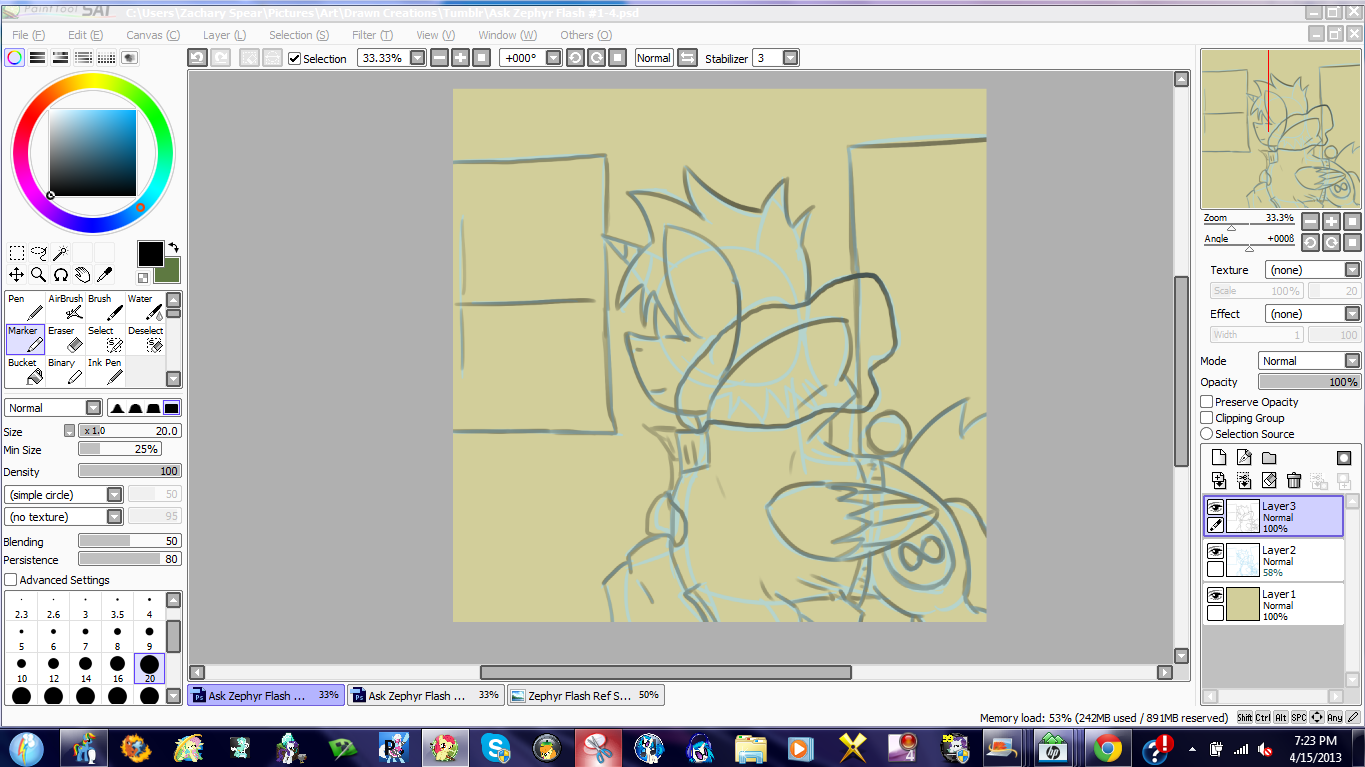Screen dimensions: 1365x767
Task: Choose Selection Source radio button
Action: (x=1207, y=434)
